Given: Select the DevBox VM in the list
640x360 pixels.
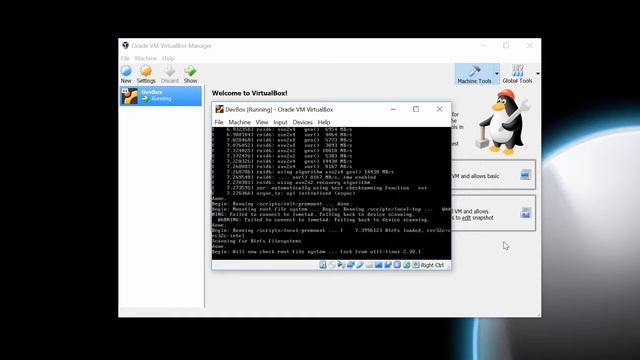Looking at the screenshot, I should [161, 96].
